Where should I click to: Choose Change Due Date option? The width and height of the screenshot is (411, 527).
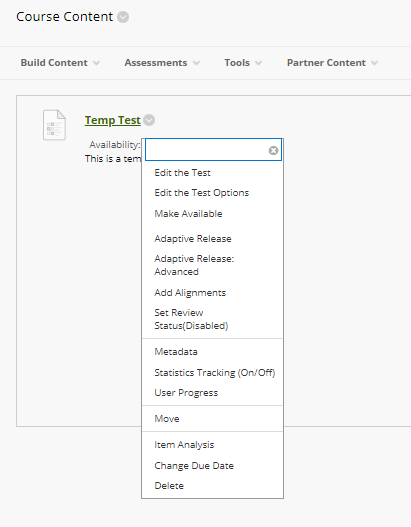point(194,465)
